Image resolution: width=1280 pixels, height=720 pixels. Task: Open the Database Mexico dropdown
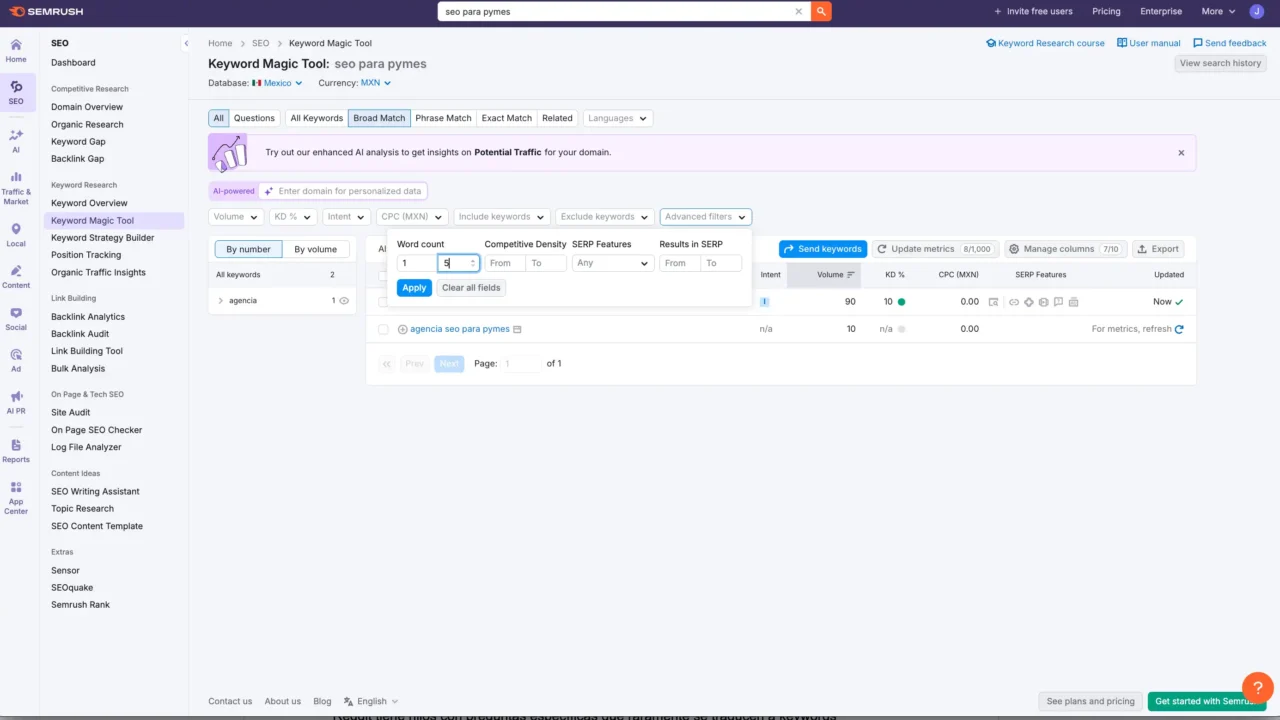[277, 83]
